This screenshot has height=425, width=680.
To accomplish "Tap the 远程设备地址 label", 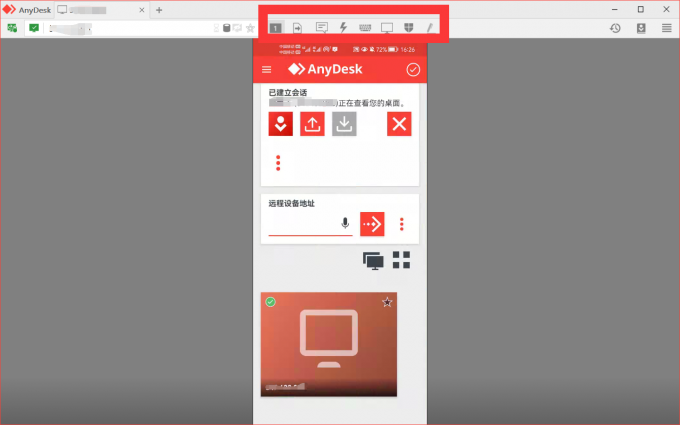I will pos(291,203).
